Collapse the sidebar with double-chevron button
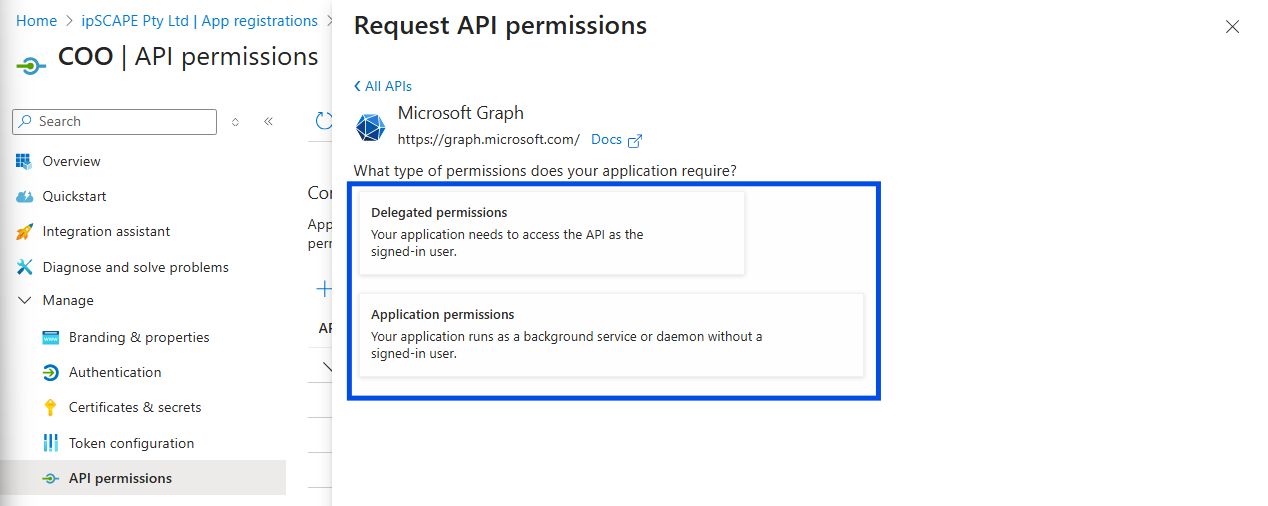 268,122
